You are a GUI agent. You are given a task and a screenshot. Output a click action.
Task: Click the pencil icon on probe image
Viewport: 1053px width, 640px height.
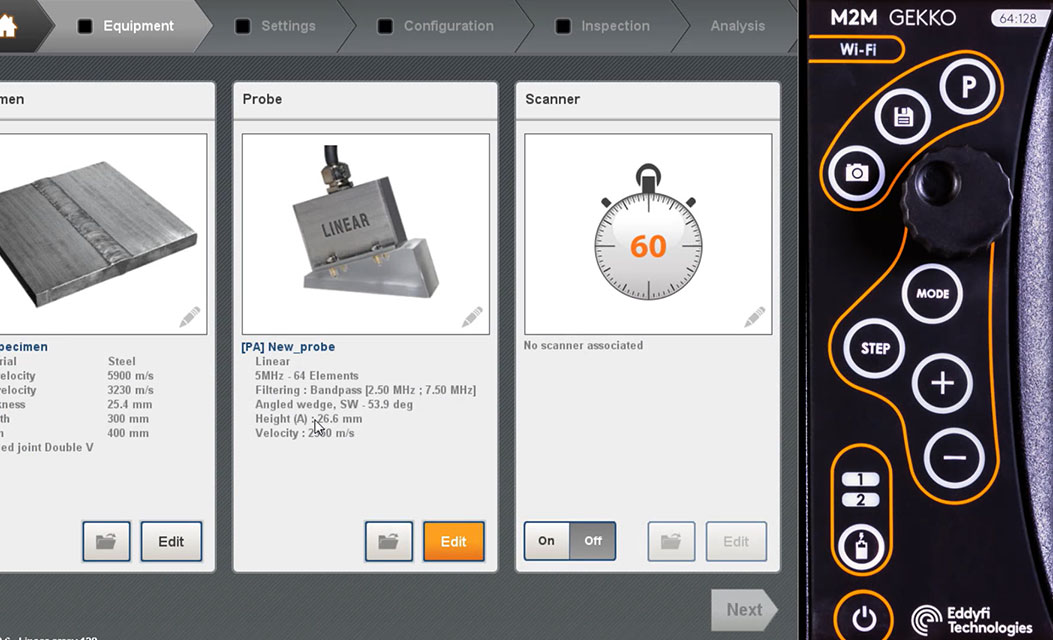click(x=472, y=317)
